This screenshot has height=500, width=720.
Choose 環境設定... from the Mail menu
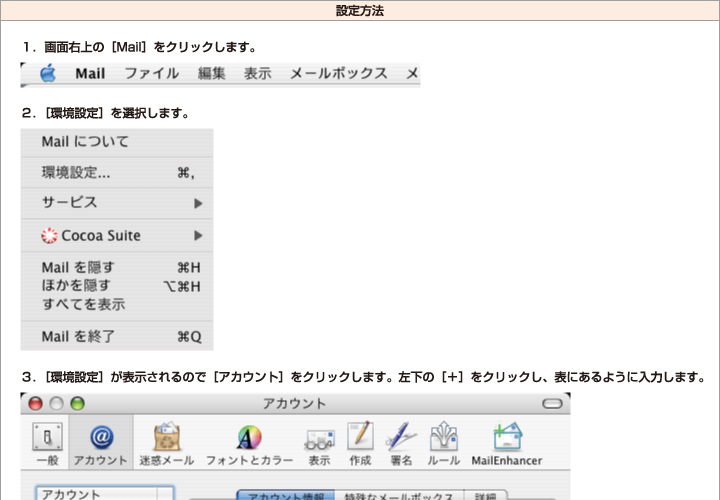point(117,173)
